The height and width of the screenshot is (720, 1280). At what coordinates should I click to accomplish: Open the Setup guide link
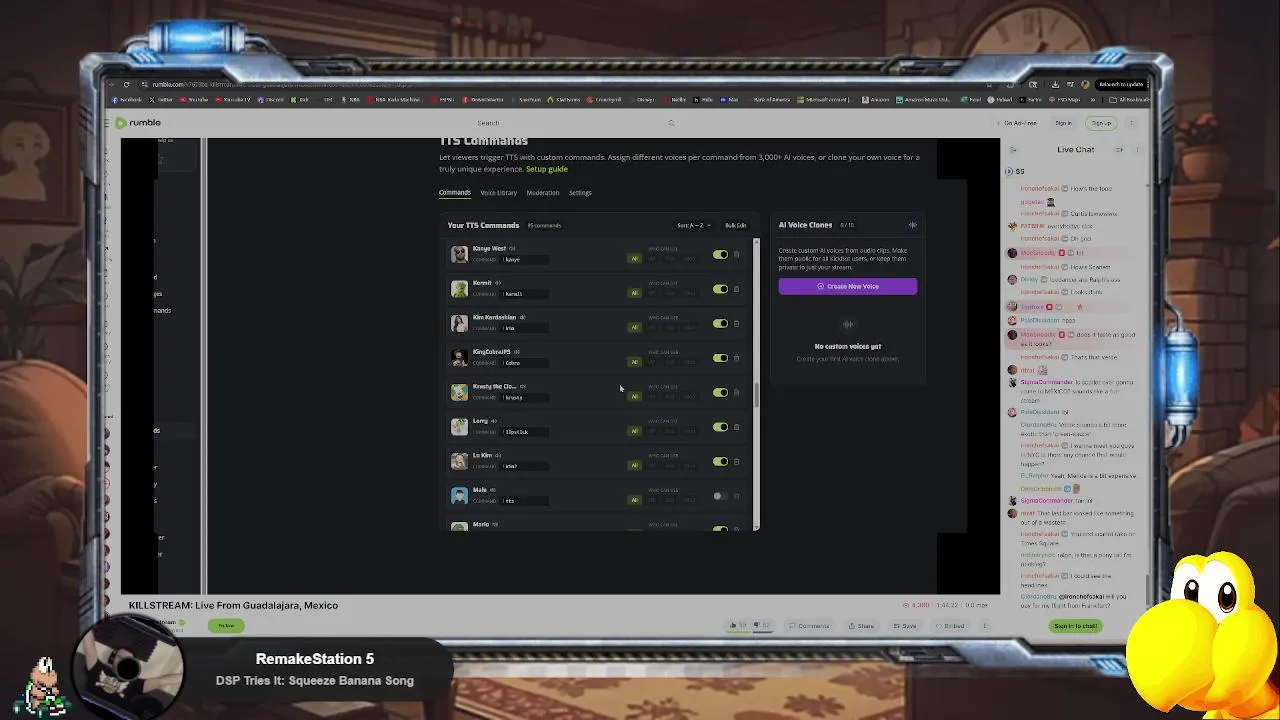(x=547, y=169)
